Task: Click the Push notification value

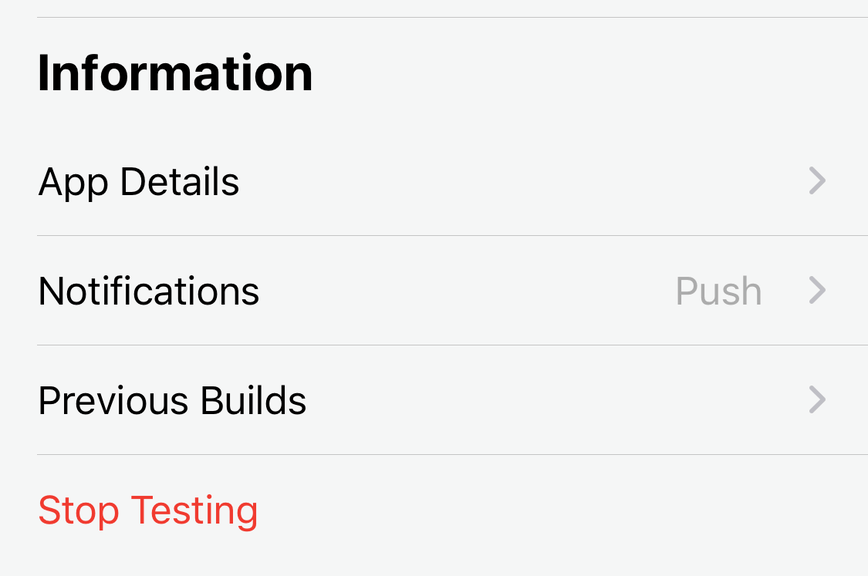Action: [x=718, y=291]
